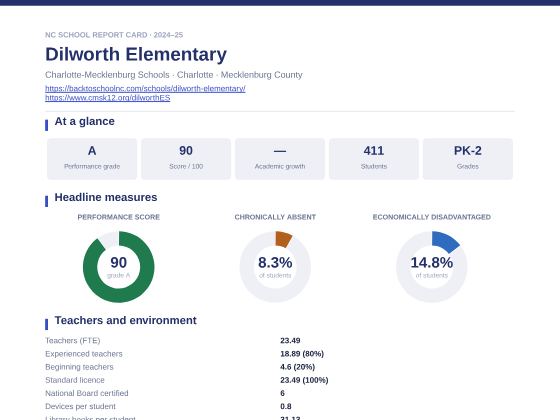Click the chronically absent 8.3% donut chart

coord(275,267)
